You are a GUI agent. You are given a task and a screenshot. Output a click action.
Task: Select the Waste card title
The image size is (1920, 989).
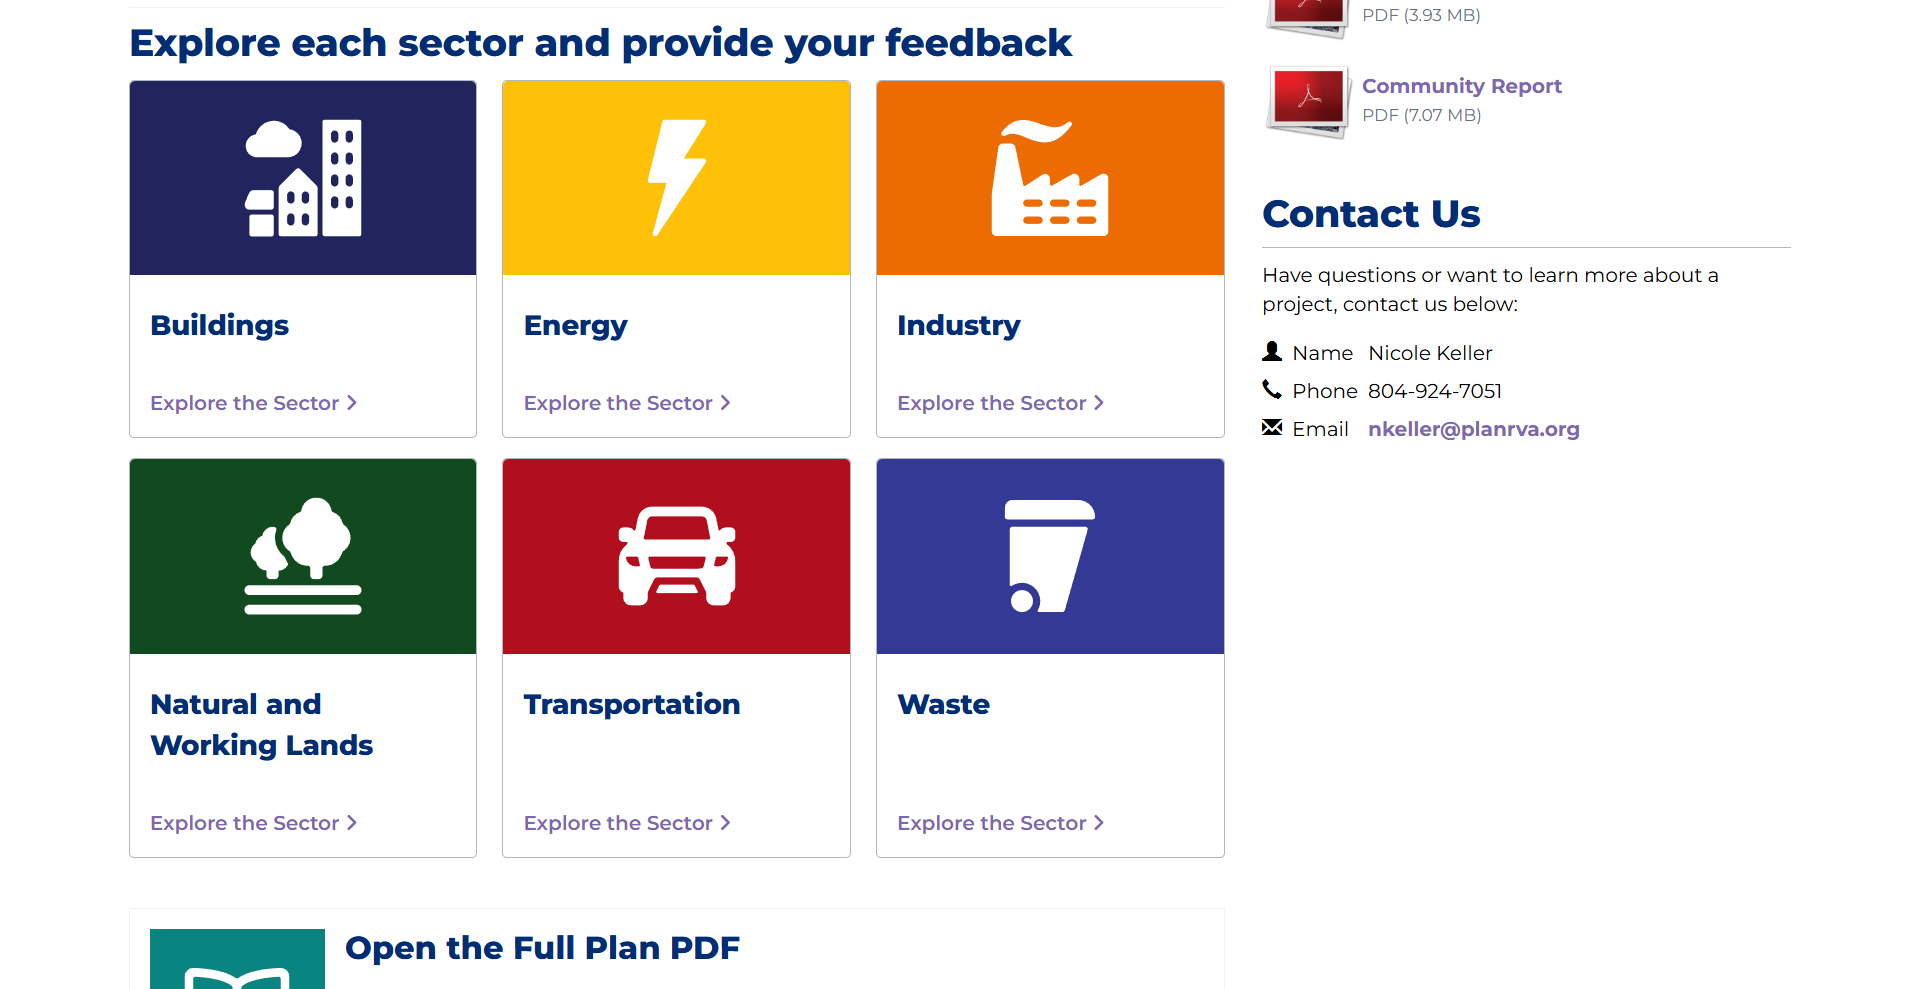coord(943,704)
